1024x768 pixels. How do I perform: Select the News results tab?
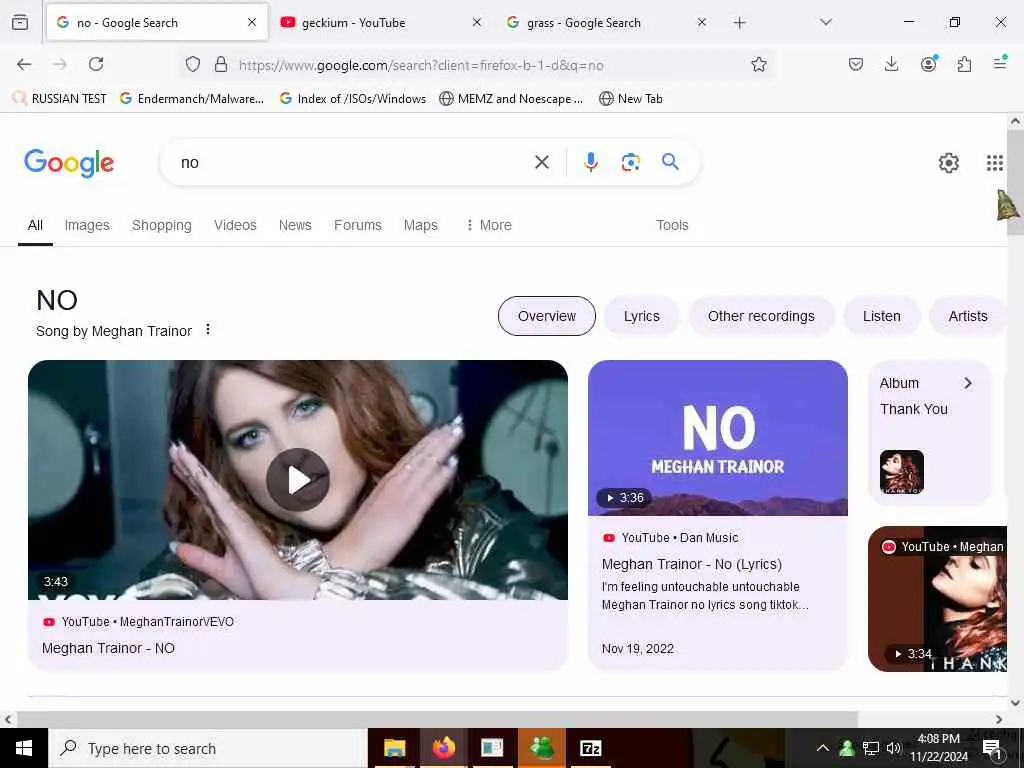pos(295,225)
